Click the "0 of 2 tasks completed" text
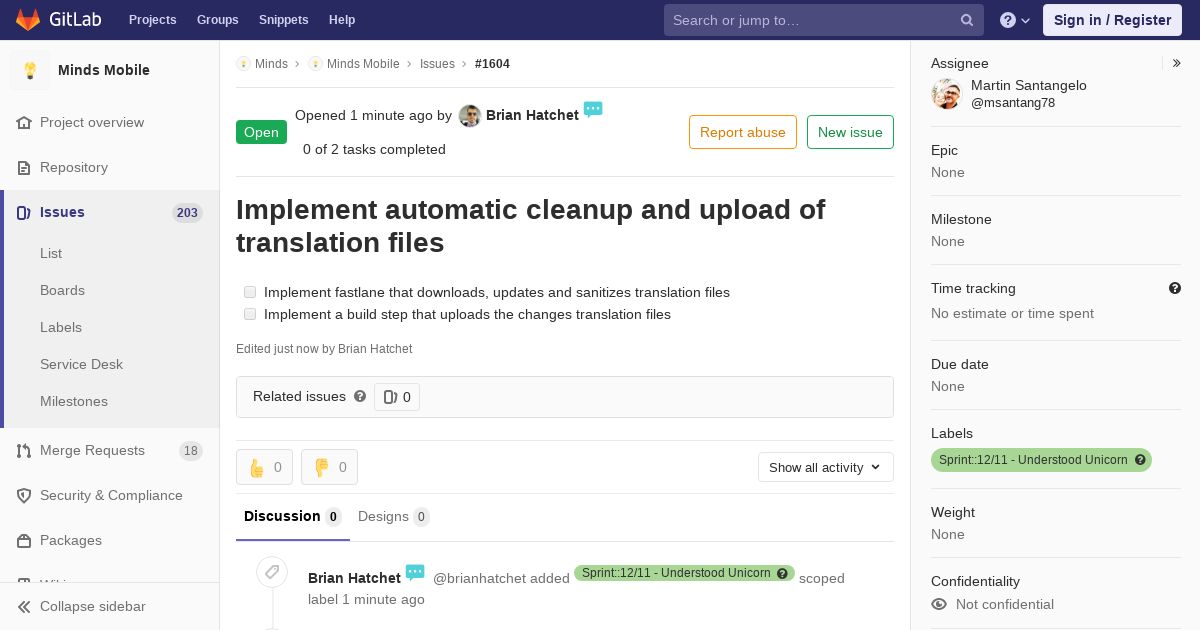Screen dimensions: 1200x630 pyautogui.click(x=374, y=149)
